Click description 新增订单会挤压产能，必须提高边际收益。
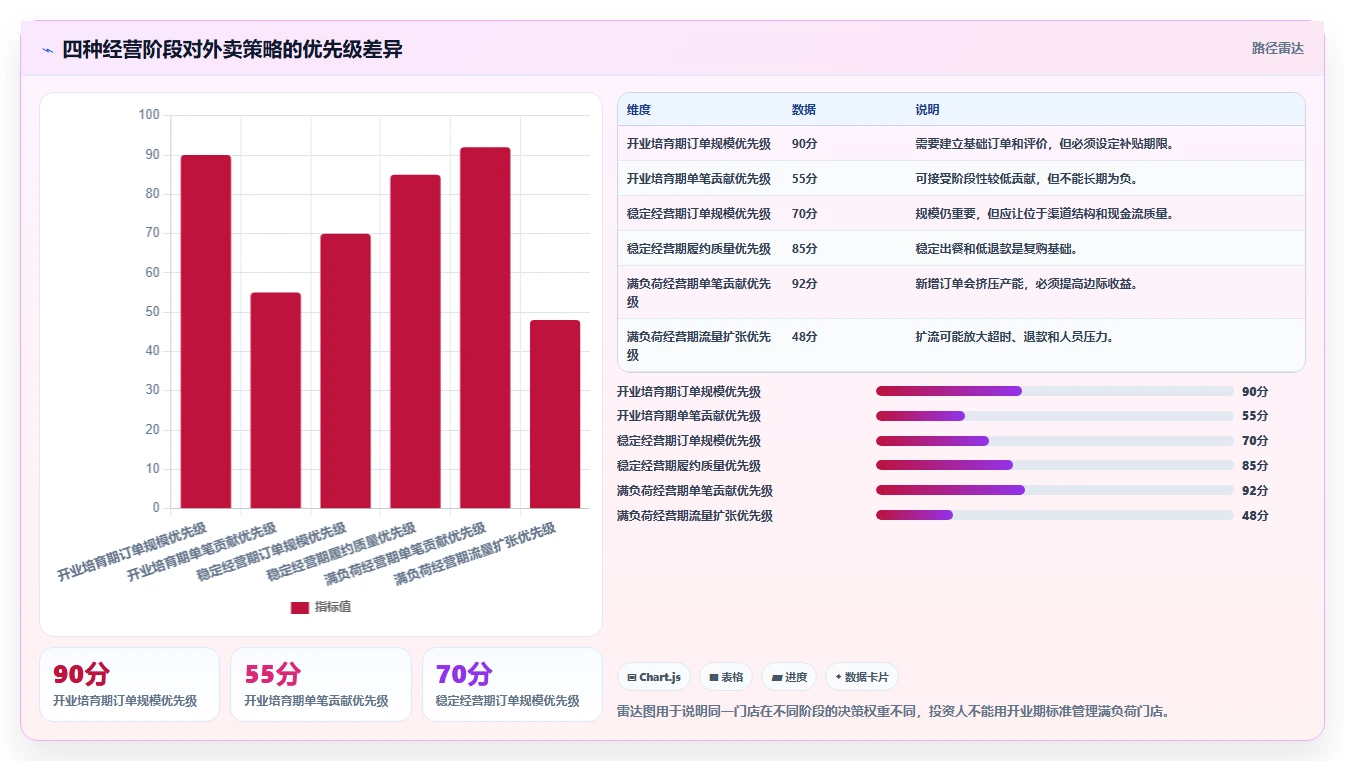Viewport: 1345px width, 761px height. coord(1027,284)
